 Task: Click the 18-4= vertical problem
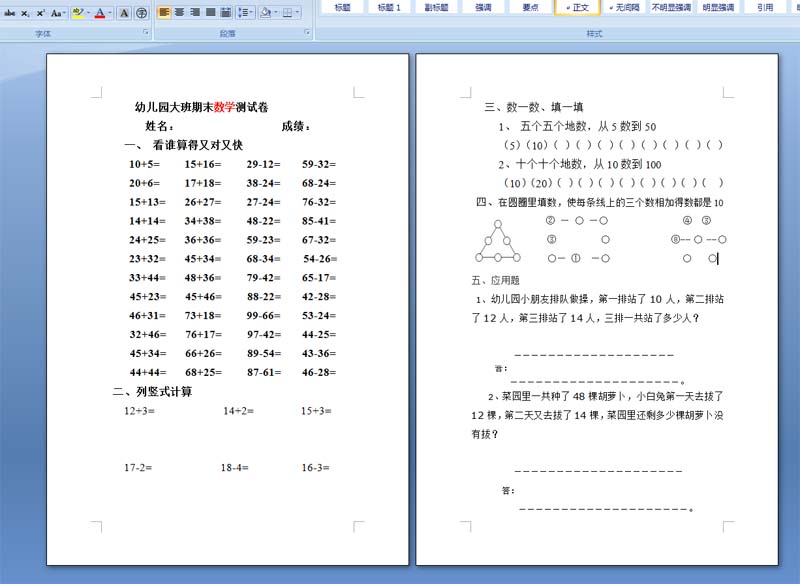click(x=234, y=467)
